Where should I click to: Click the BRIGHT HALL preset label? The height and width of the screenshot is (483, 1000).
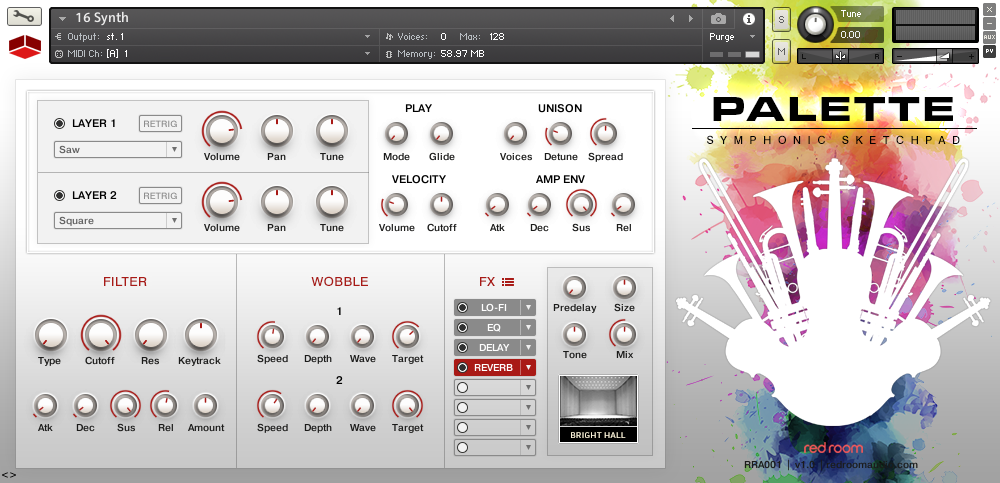click(598, 435)
